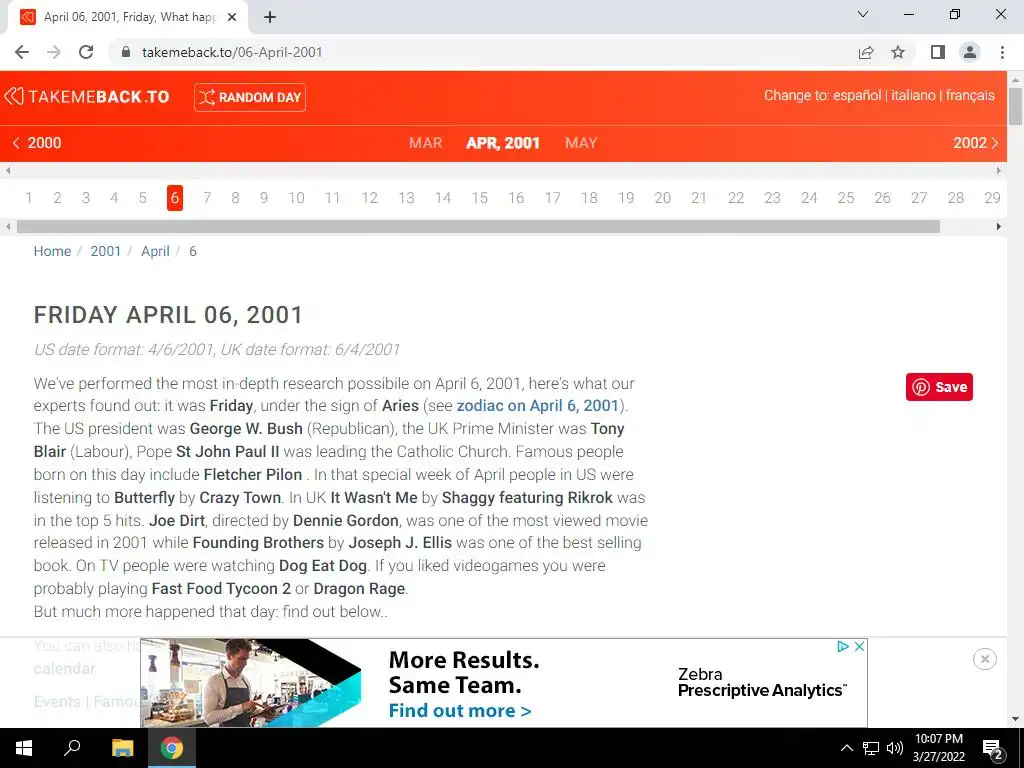
Task: Go to next year 2002
Action: (976, 143)
